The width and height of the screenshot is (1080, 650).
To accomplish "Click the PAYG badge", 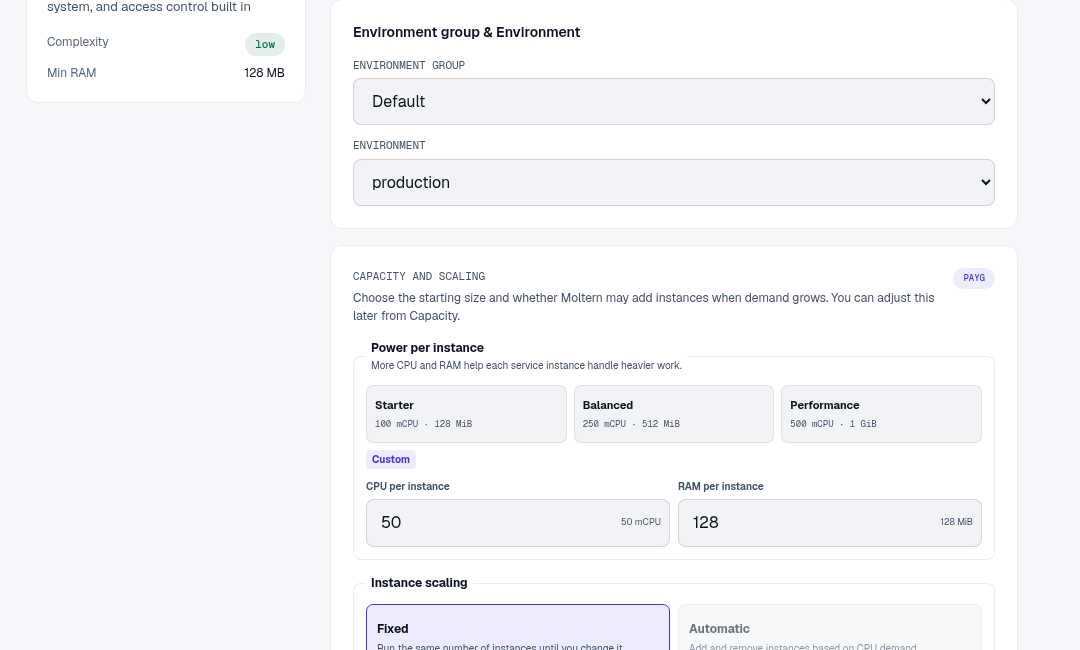I will click(974, 278).
